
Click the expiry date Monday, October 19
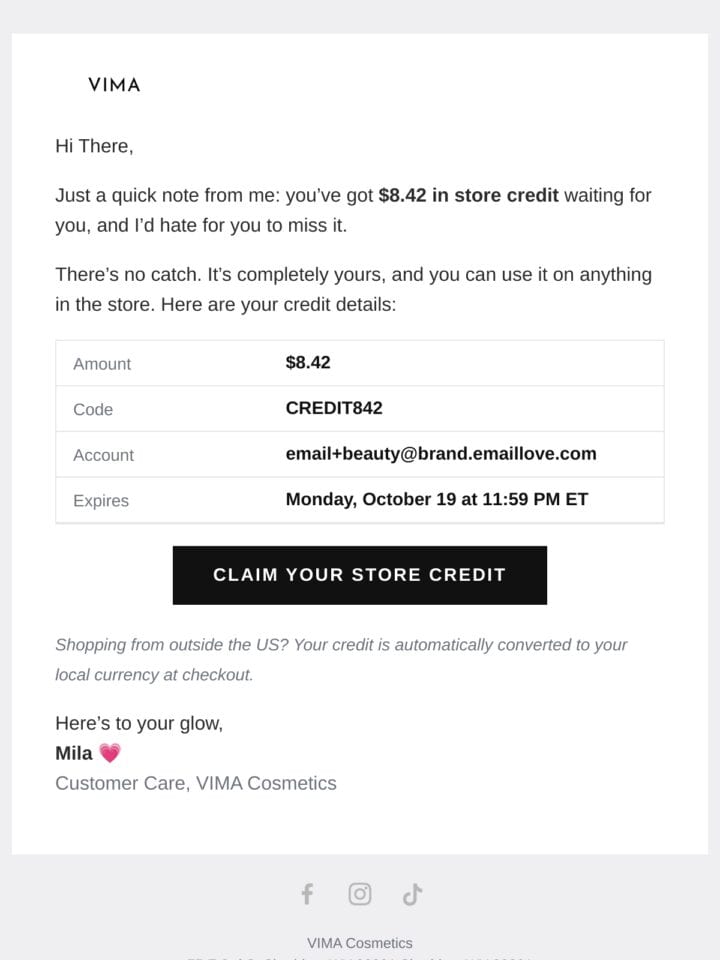pos(370,499)
